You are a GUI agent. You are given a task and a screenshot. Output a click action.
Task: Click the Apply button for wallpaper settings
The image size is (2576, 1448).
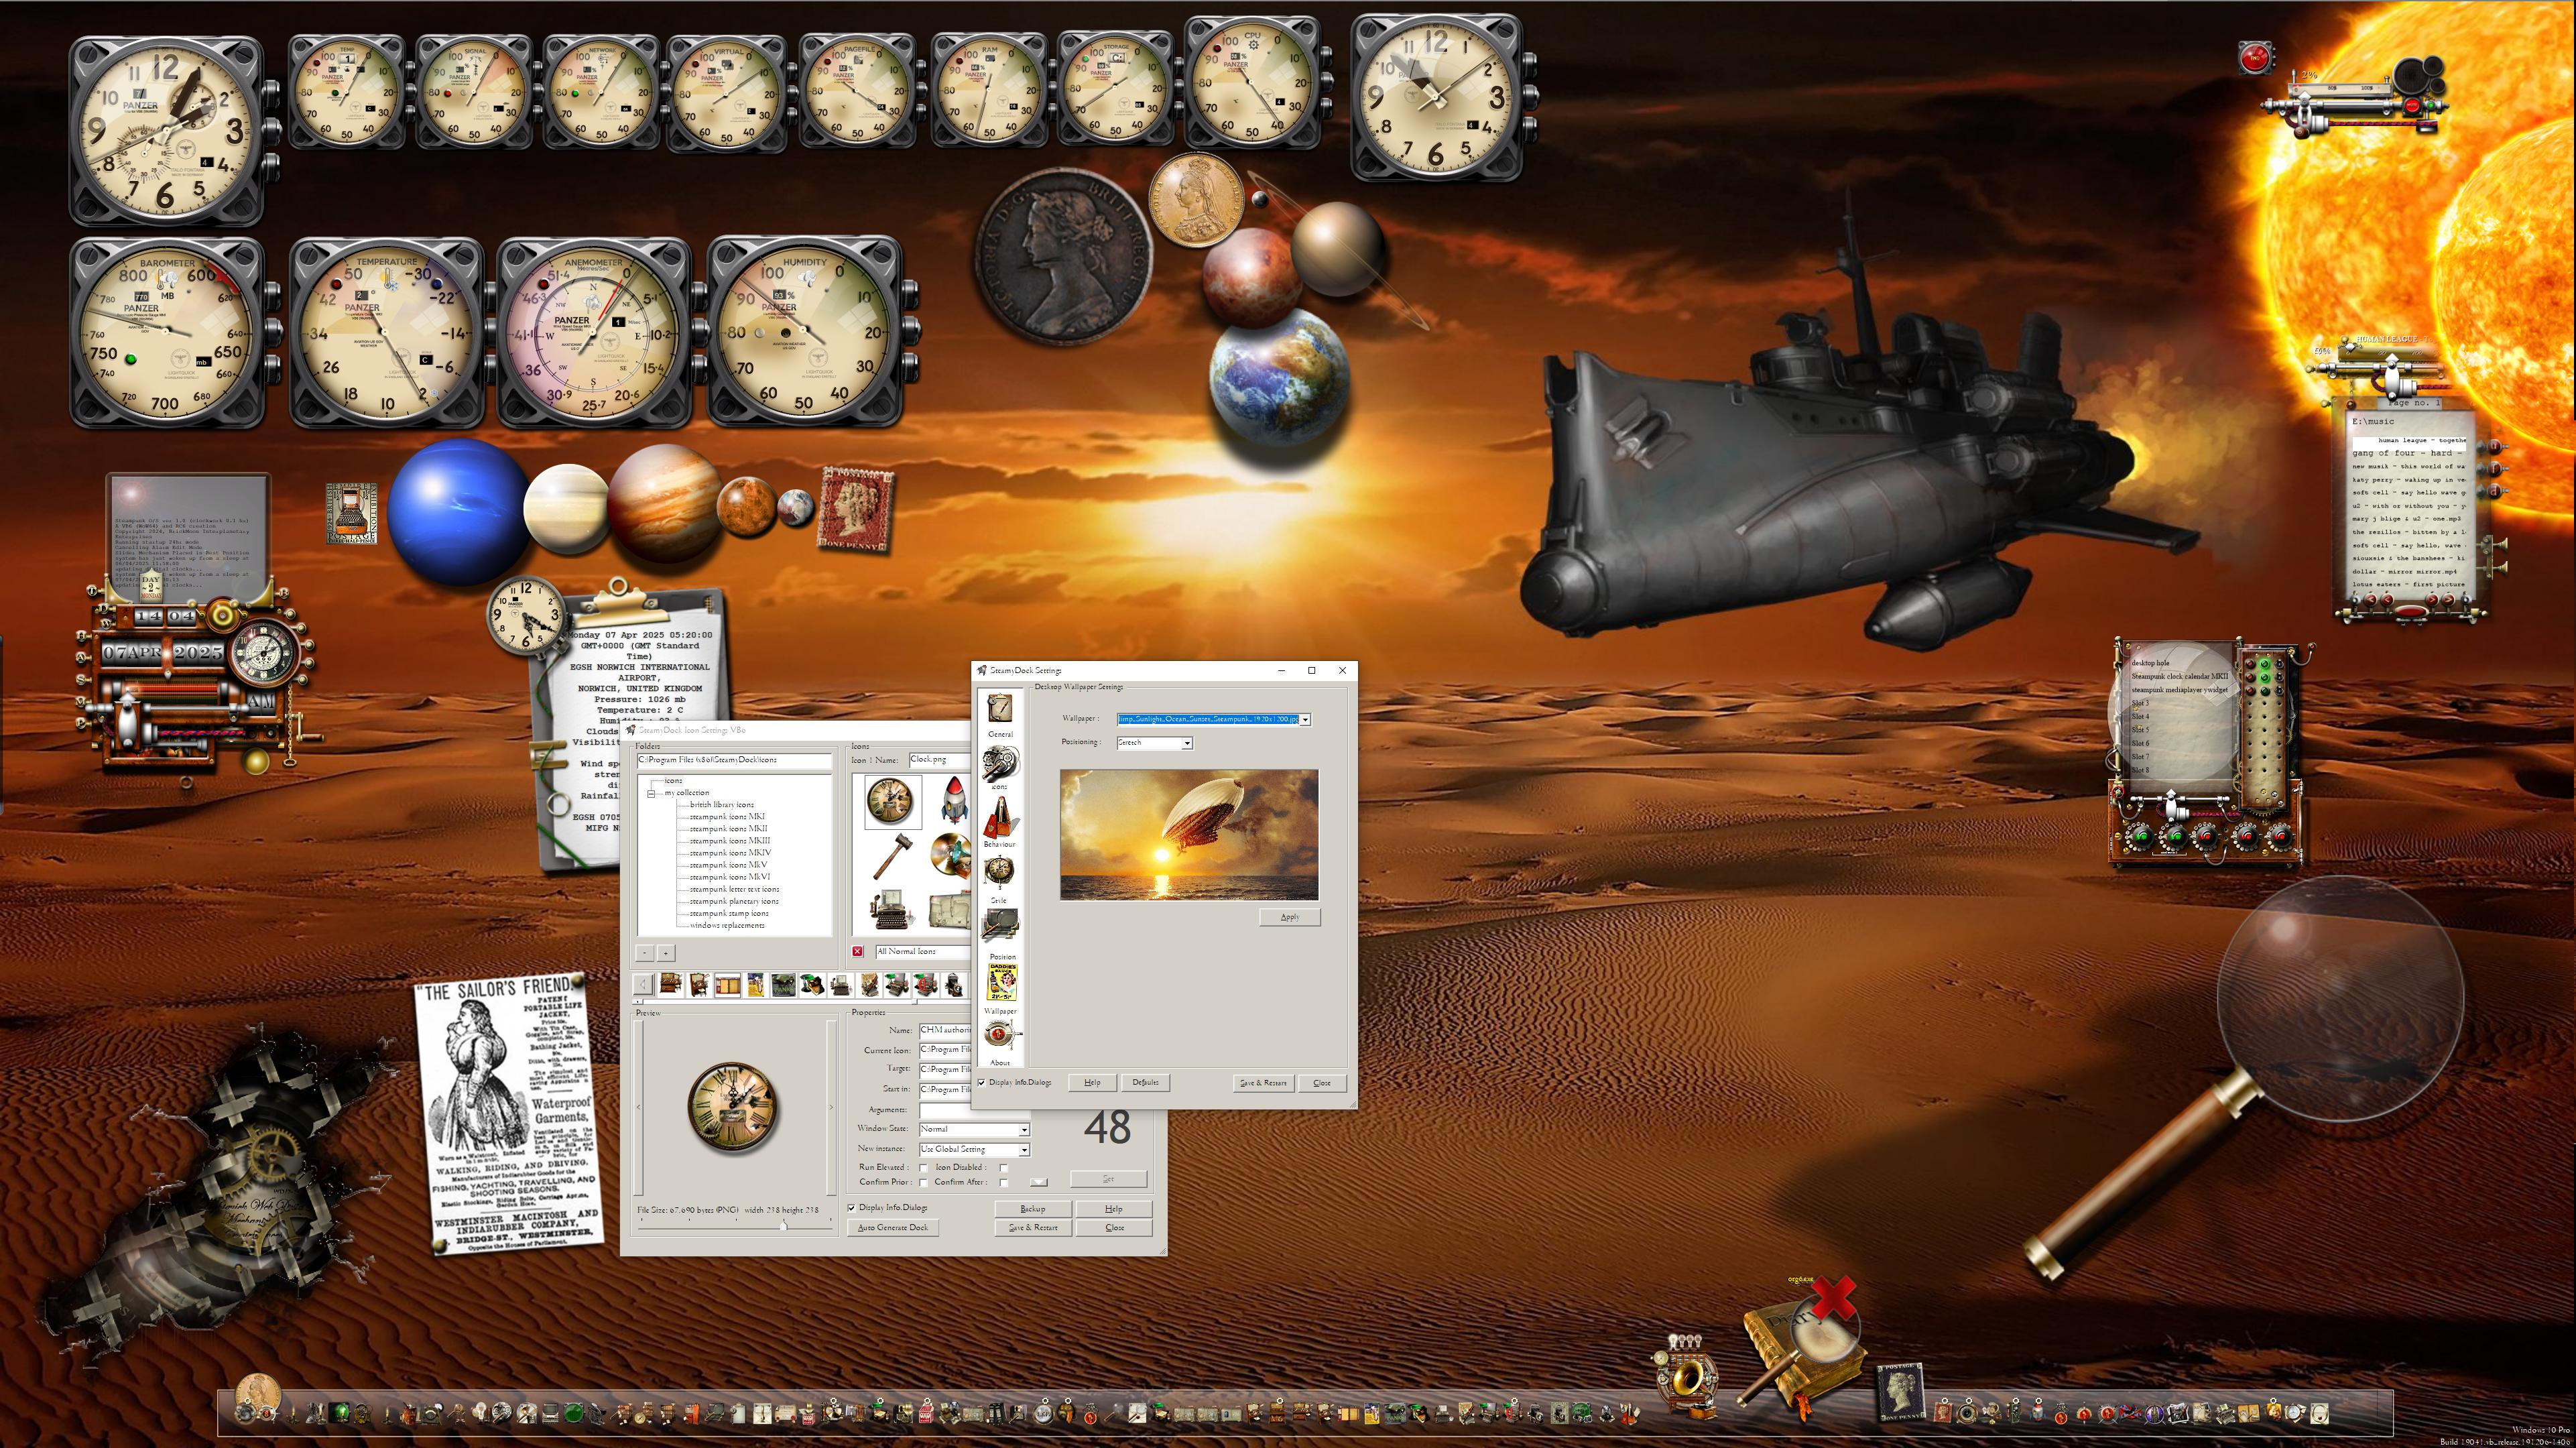tap(1290, 917)
